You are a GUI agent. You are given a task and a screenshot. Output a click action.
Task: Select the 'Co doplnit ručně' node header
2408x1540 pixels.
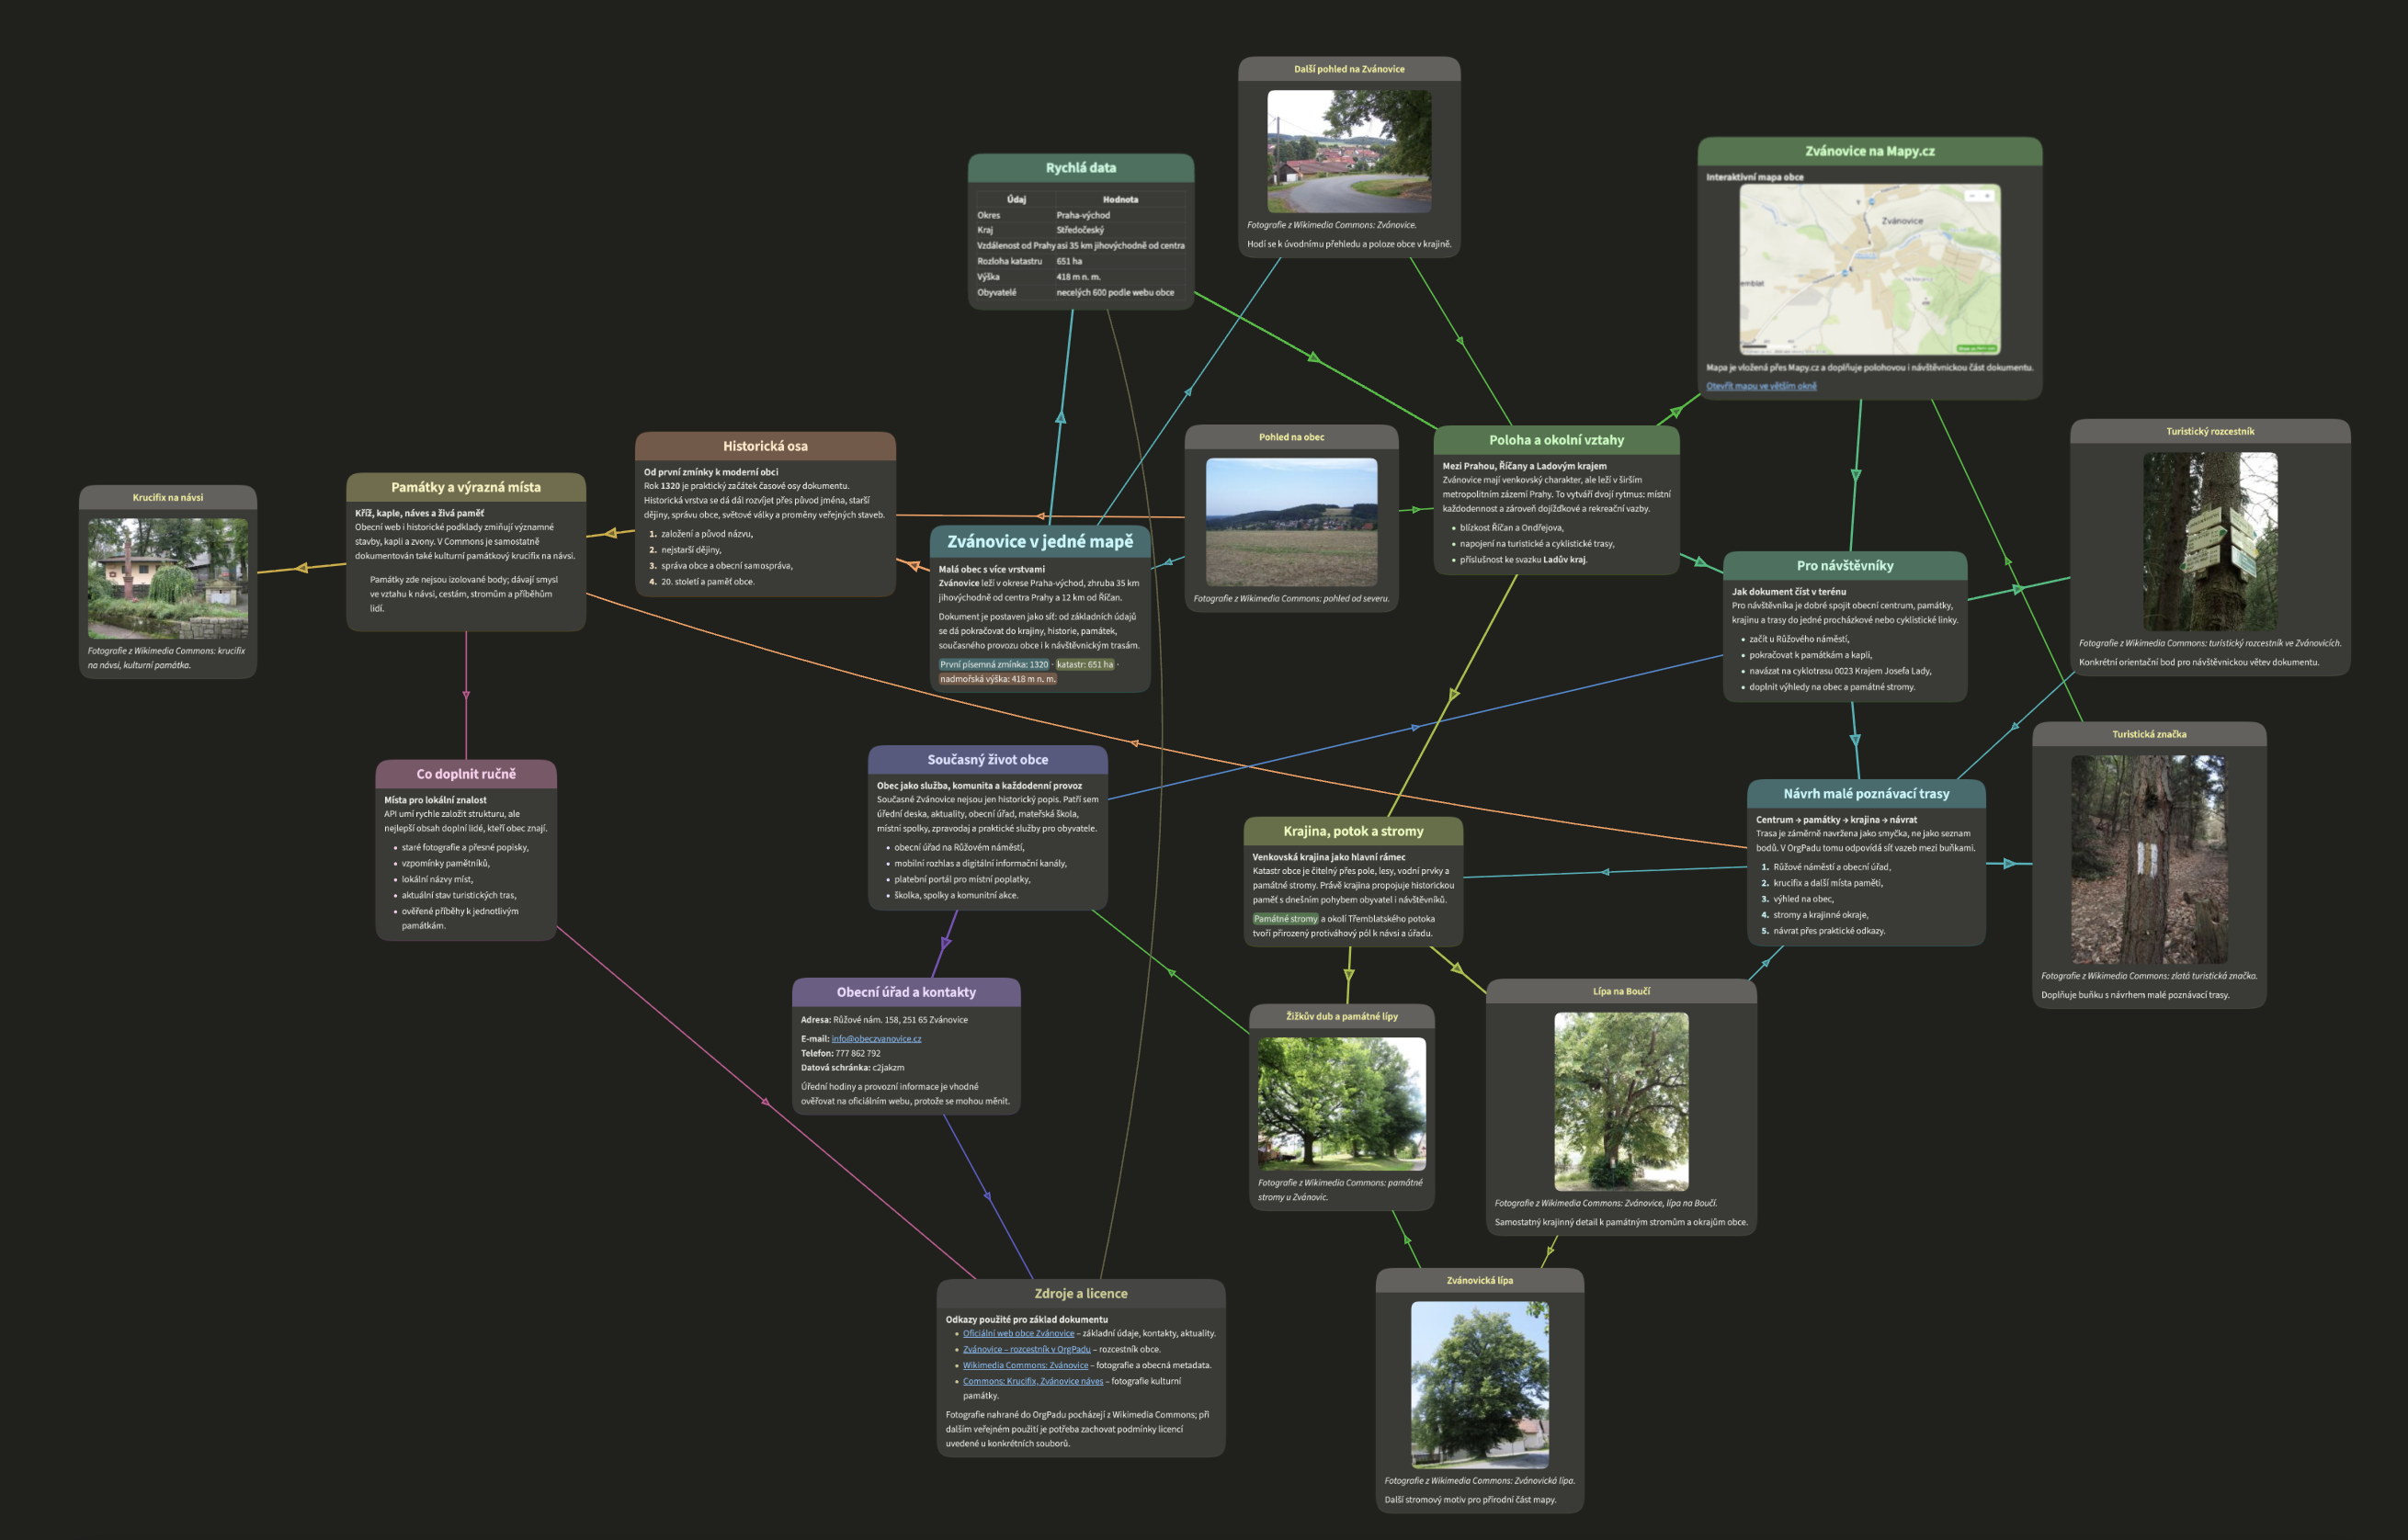(x=466, y=774)
